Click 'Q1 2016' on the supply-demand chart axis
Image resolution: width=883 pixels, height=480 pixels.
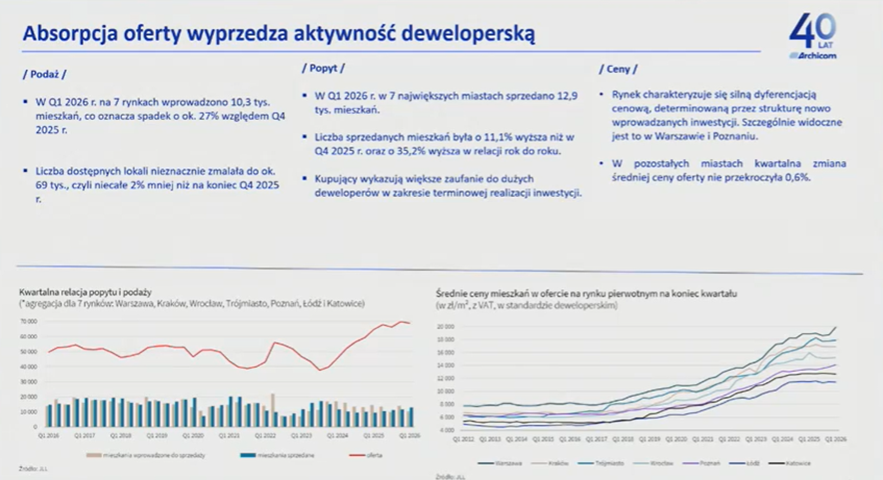[x=48, y=435]
